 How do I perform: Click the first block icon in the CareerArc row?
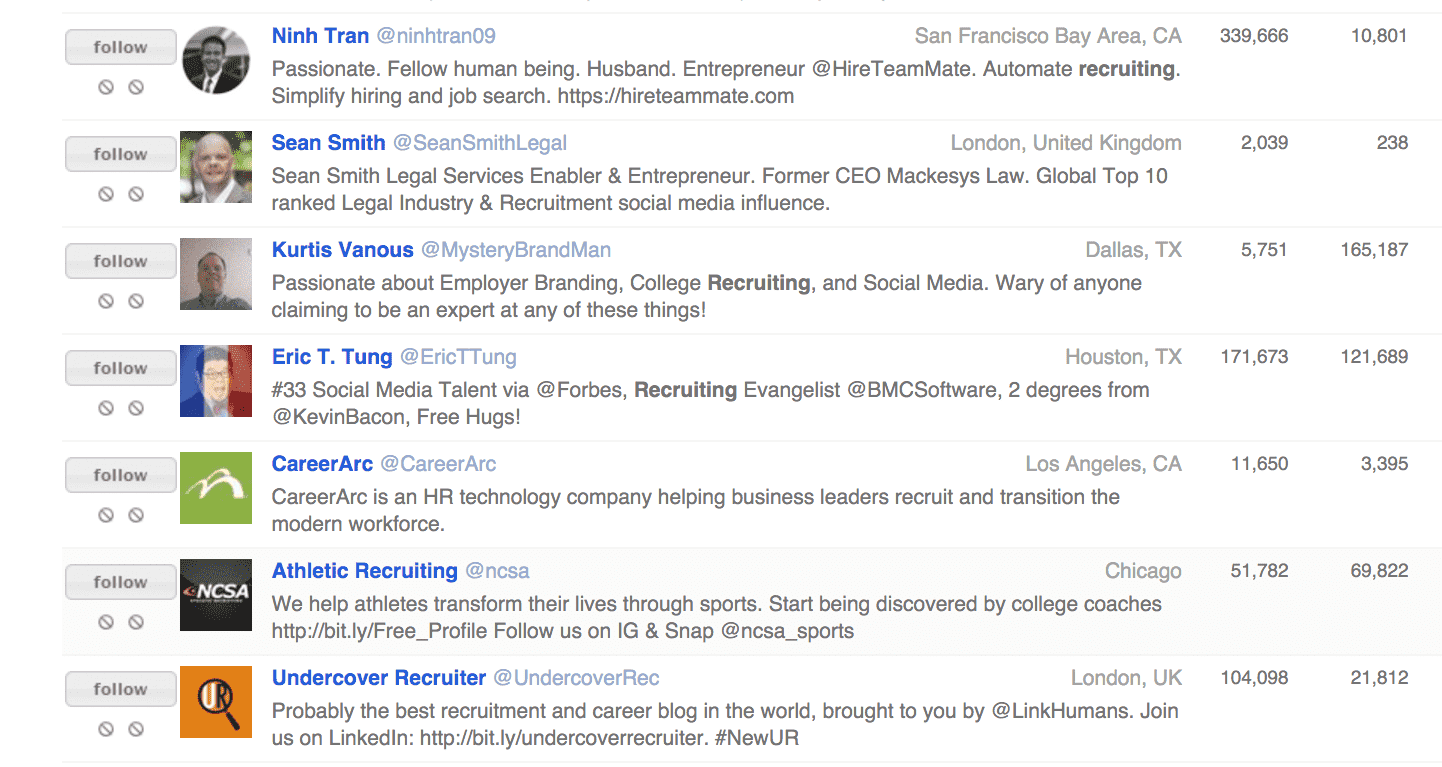tap(106, 515)
